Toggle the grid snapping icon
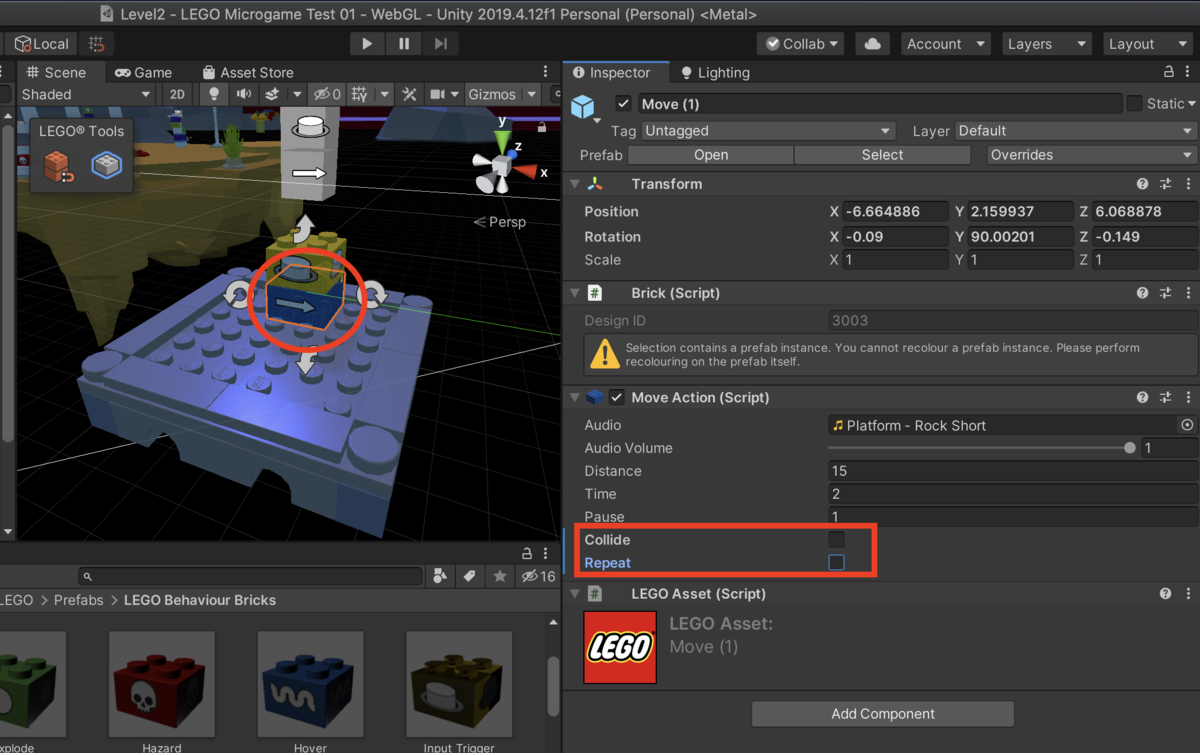 click(96, 44)
